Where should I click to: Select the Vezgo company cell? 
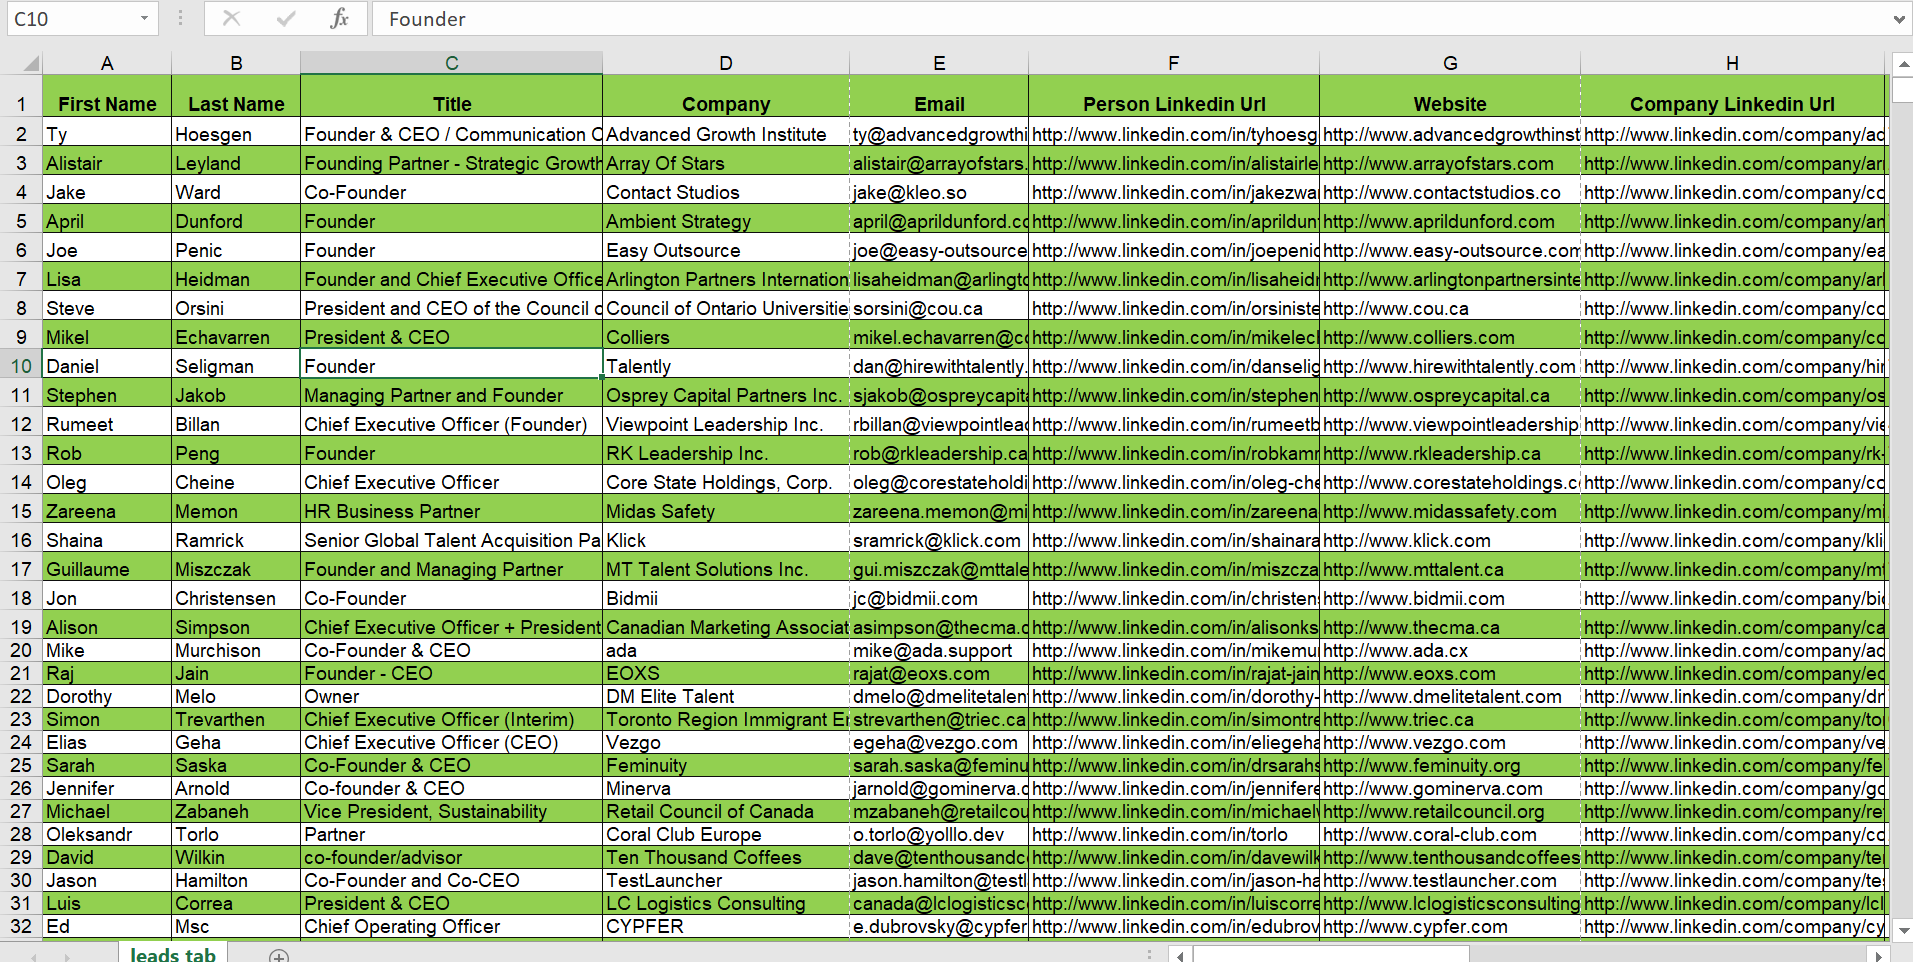pos(726,742)
